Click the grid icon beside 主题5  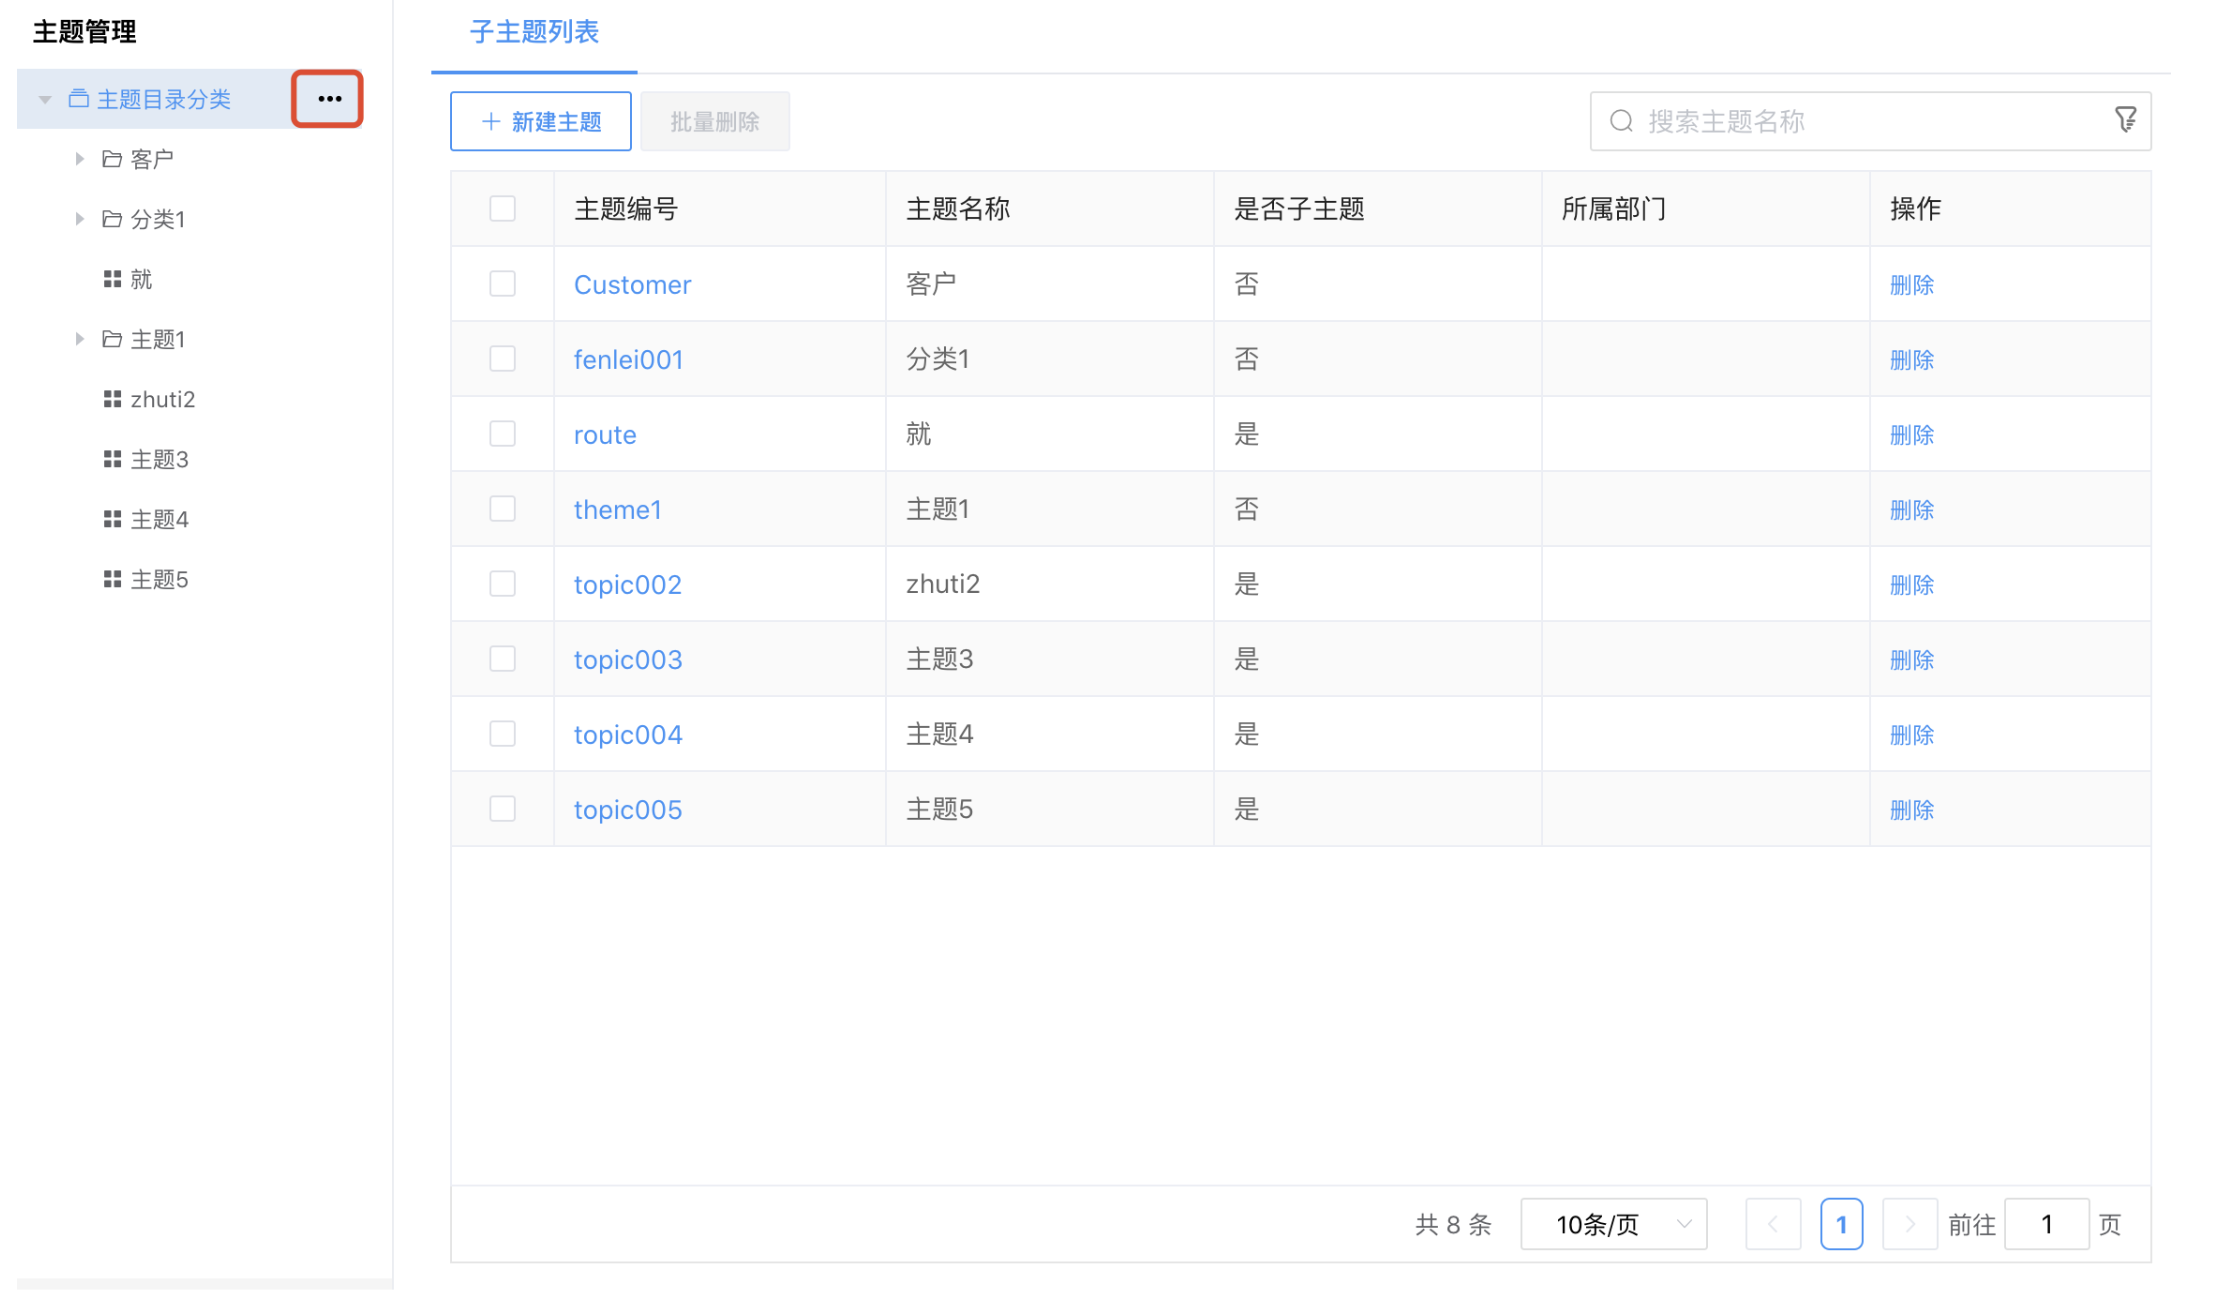pos(112,579)
